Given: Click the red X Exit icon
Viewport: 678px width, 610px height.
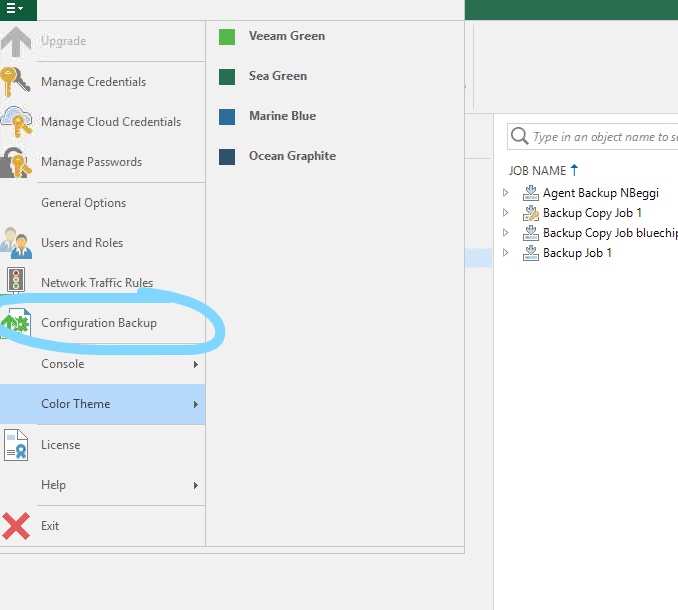Looking at the screenshot, I should coord(16,526).
